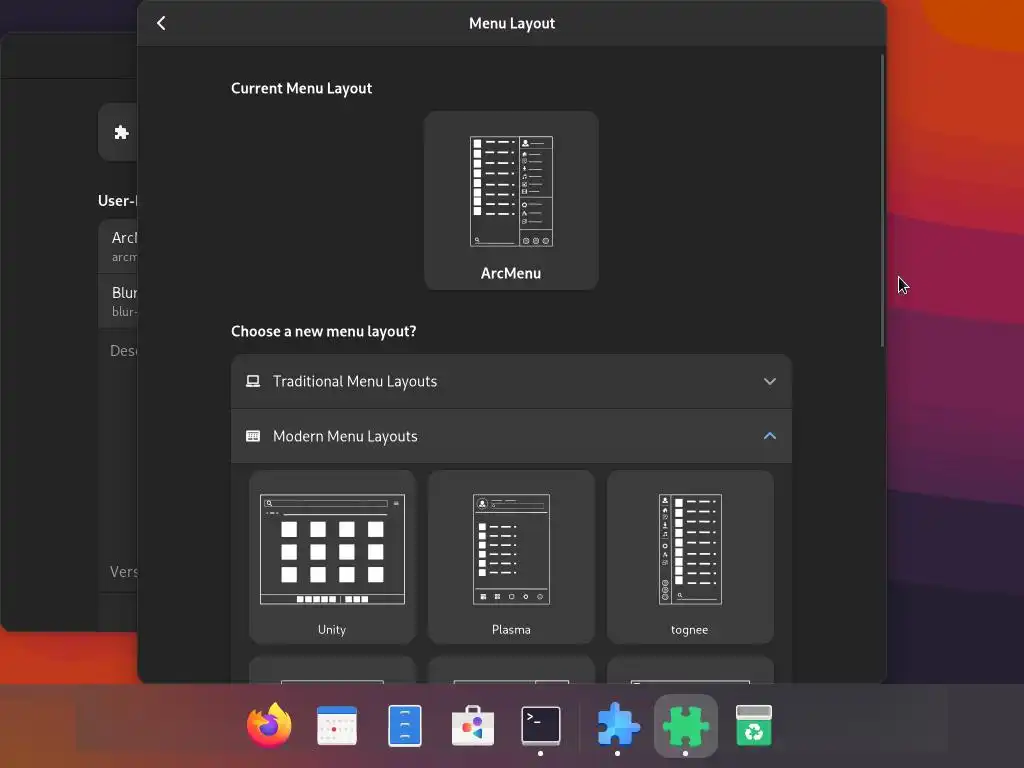Click the grid icon beside Modern Menu Layouts
This screenshot has width=1024, height=768.
tap(253, 436)
